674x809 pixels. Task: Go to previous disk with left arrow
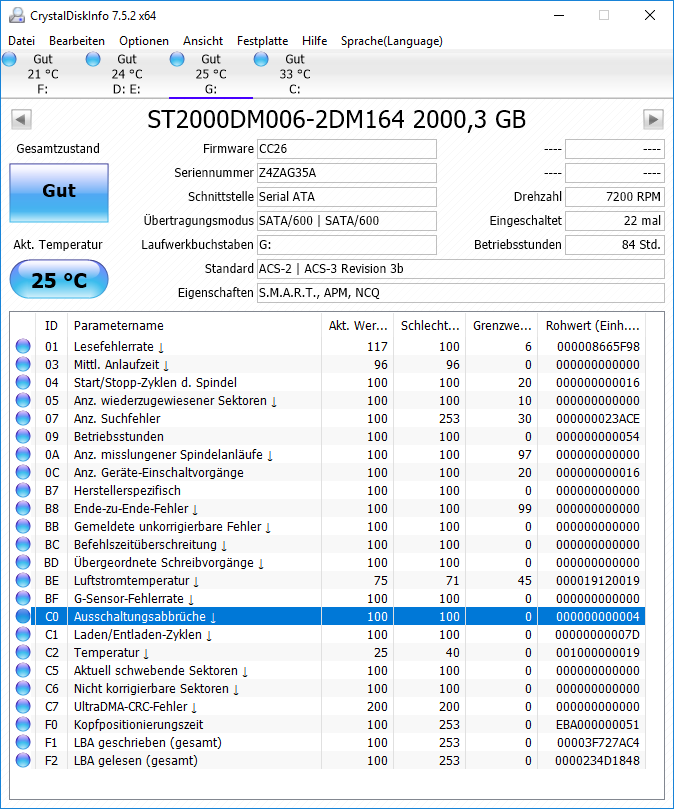pos(21,120)
